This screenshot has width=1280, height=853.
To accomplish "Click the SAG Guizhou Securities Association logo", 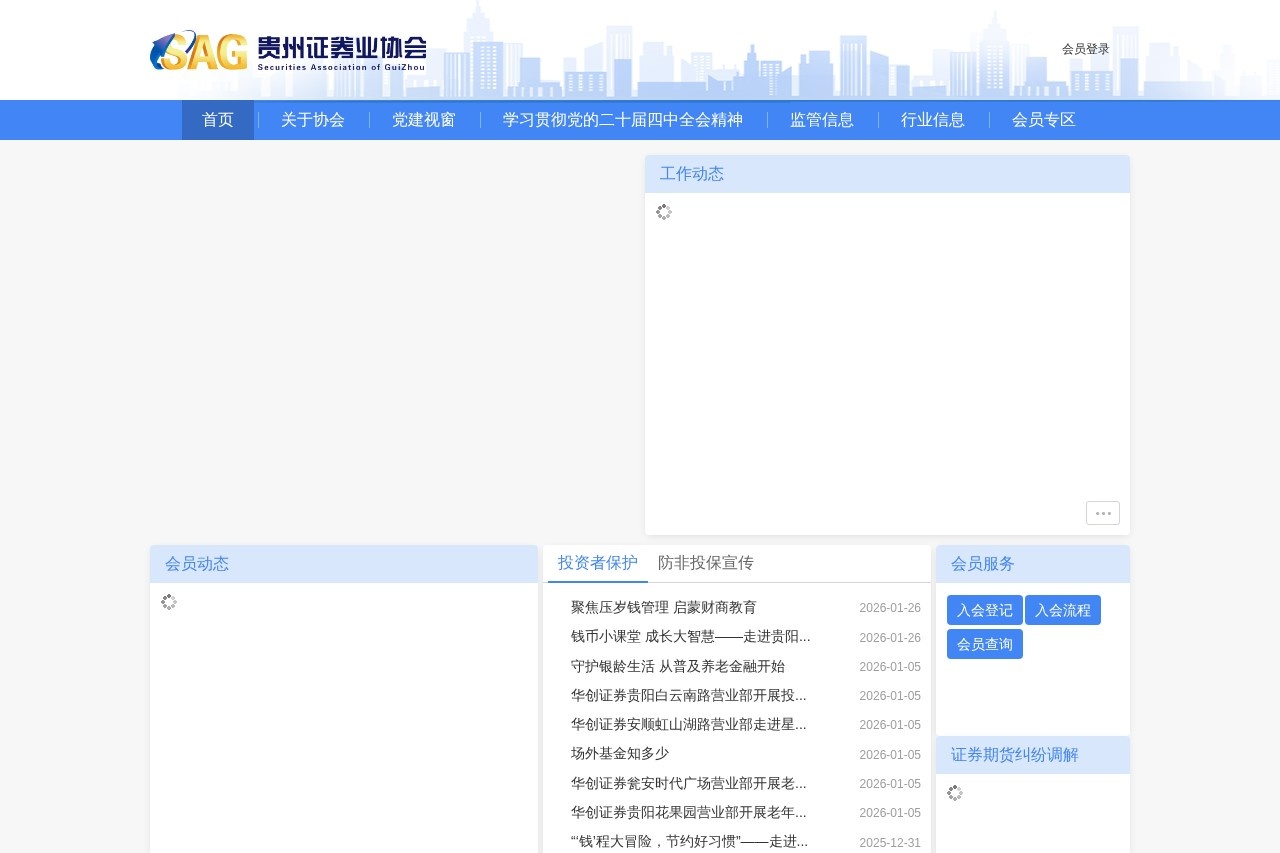I will coord(288,50).
